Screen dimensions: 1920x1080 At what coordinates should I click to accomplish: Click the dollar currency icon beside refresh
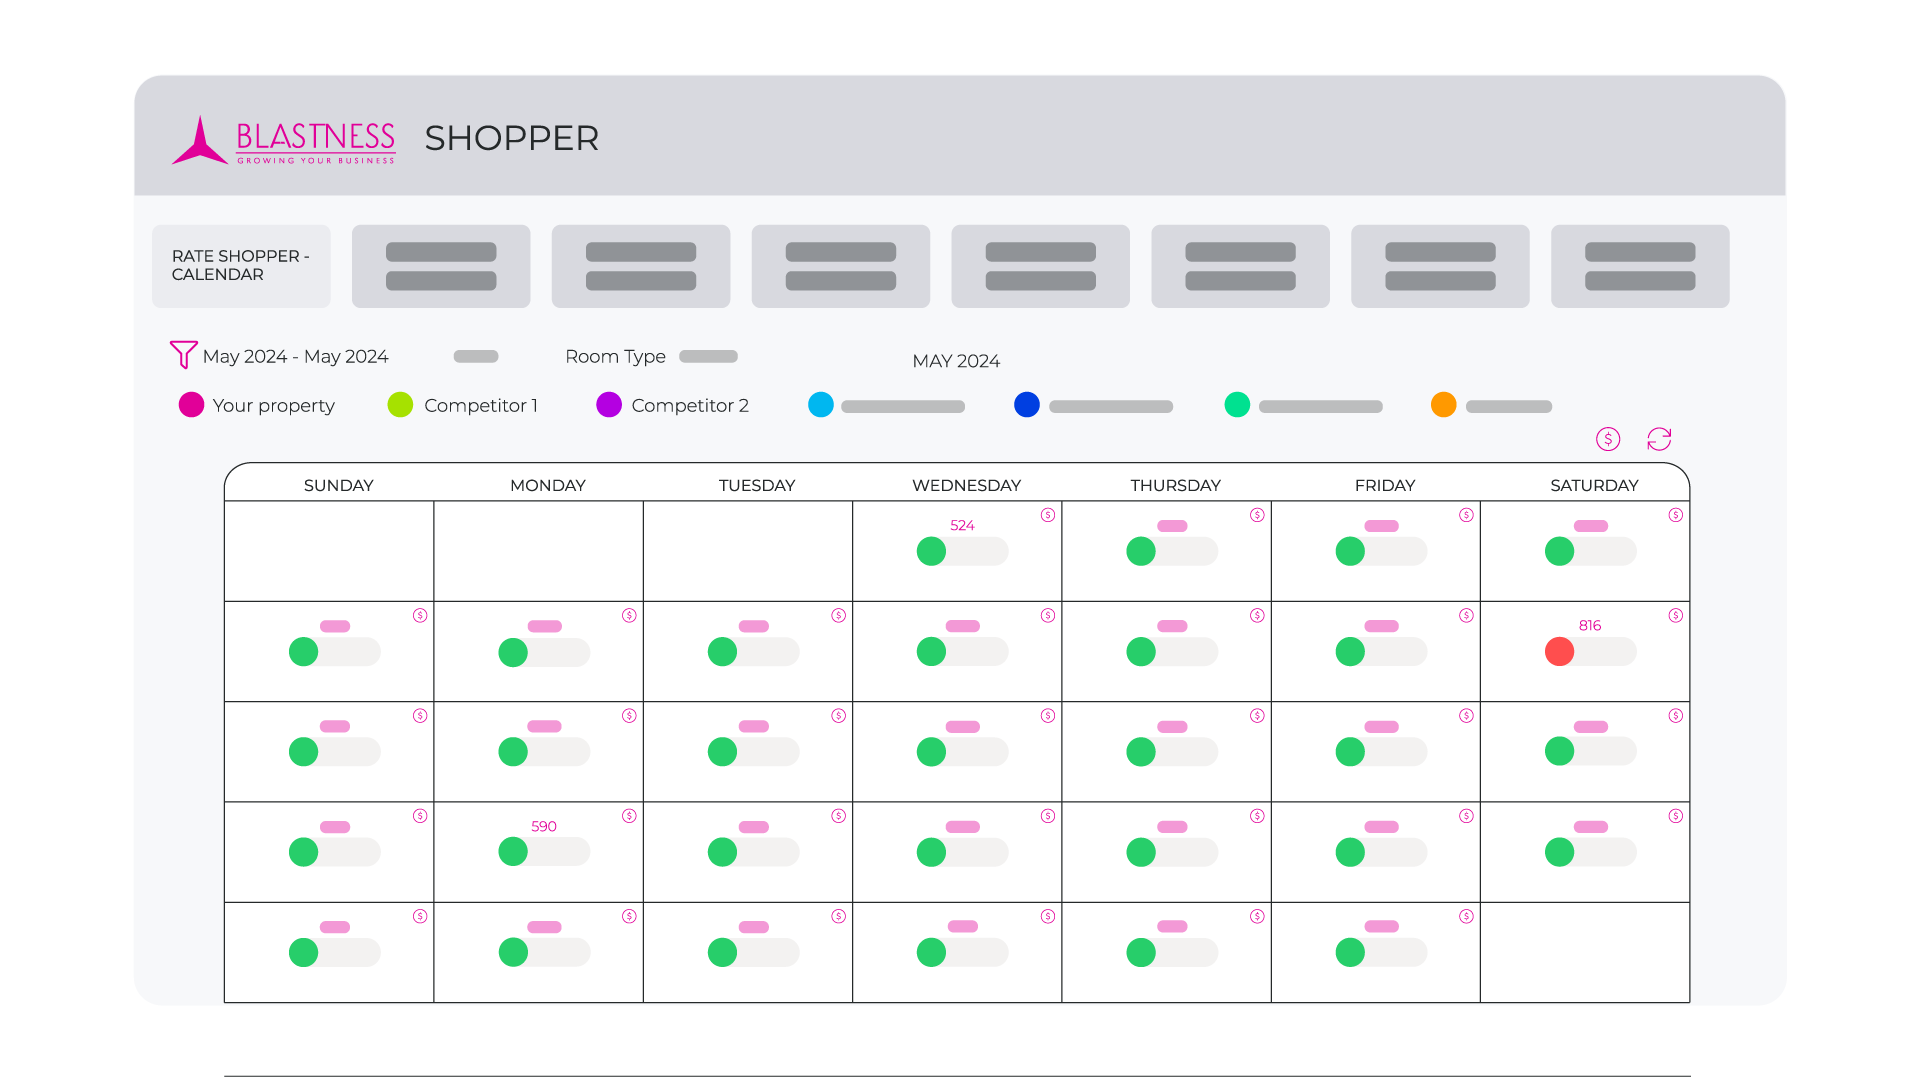coord(1607,439)
